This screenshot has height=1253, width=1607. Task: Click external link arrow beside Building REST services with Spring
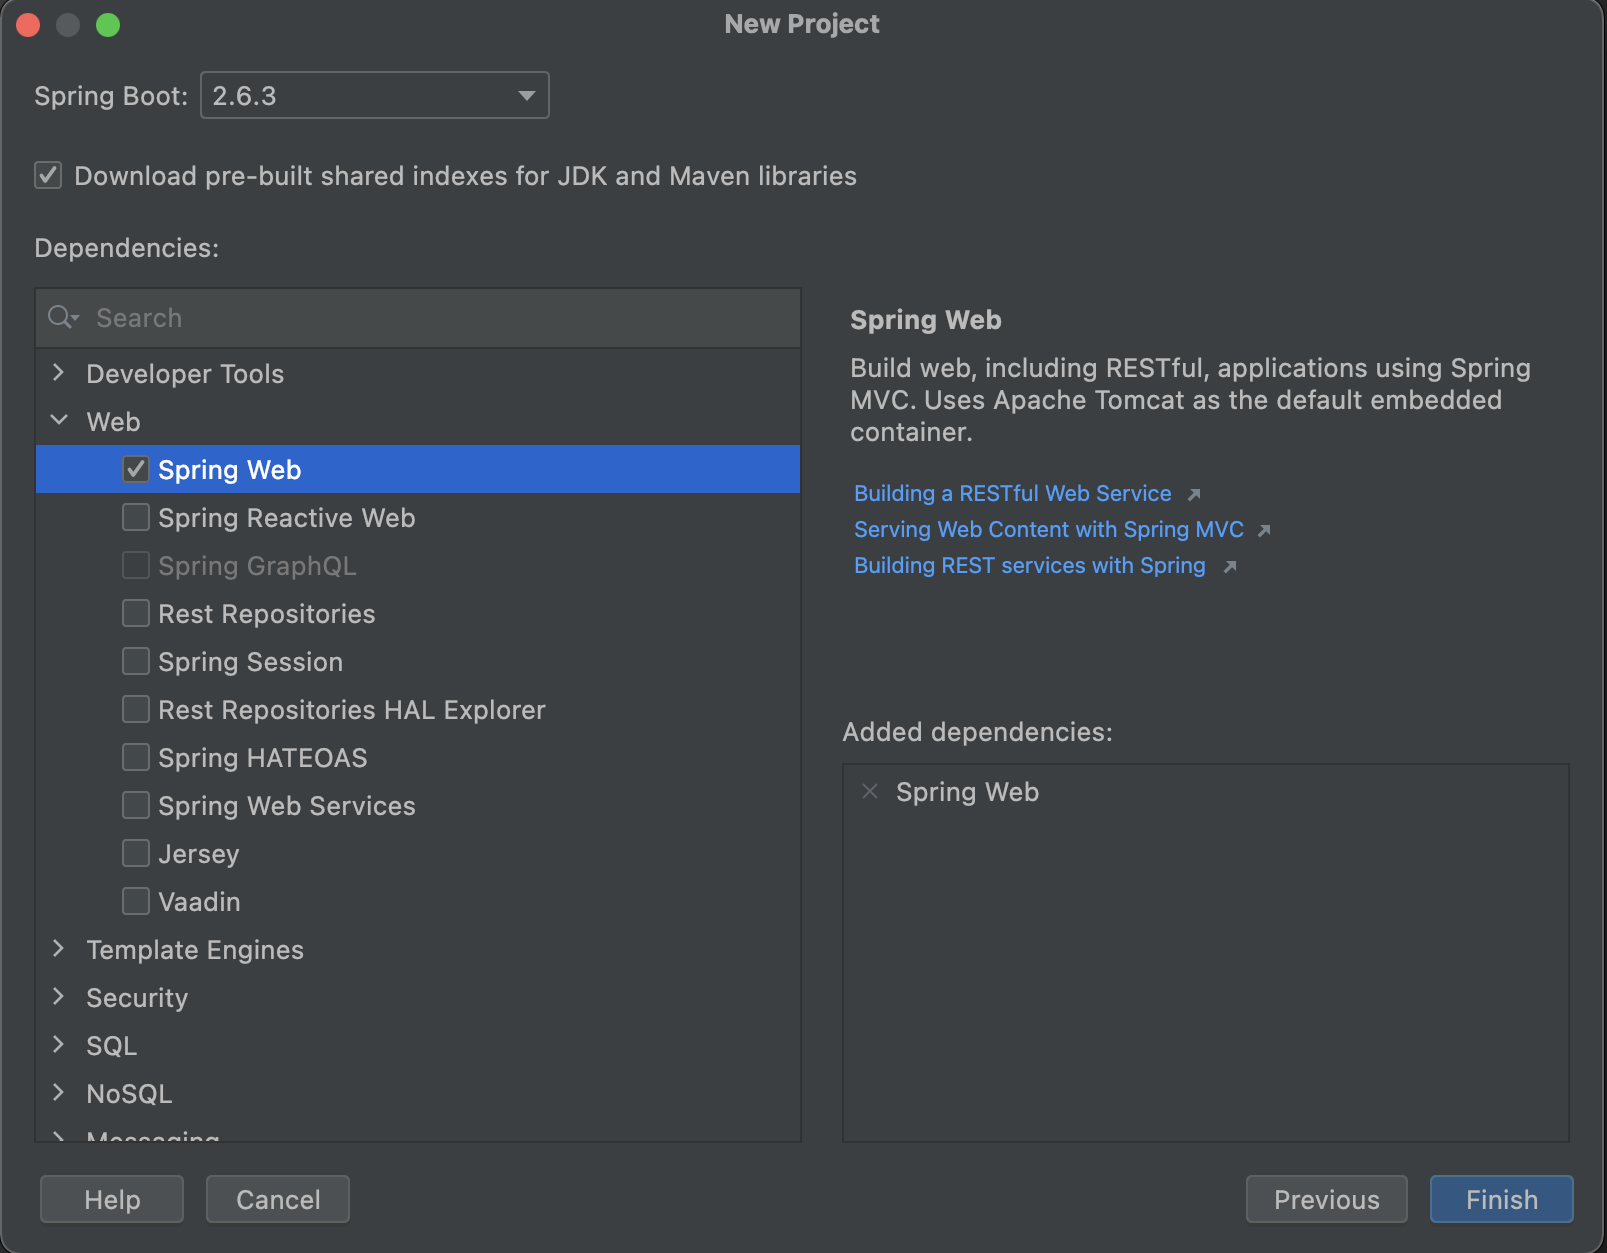(1230, 566)
